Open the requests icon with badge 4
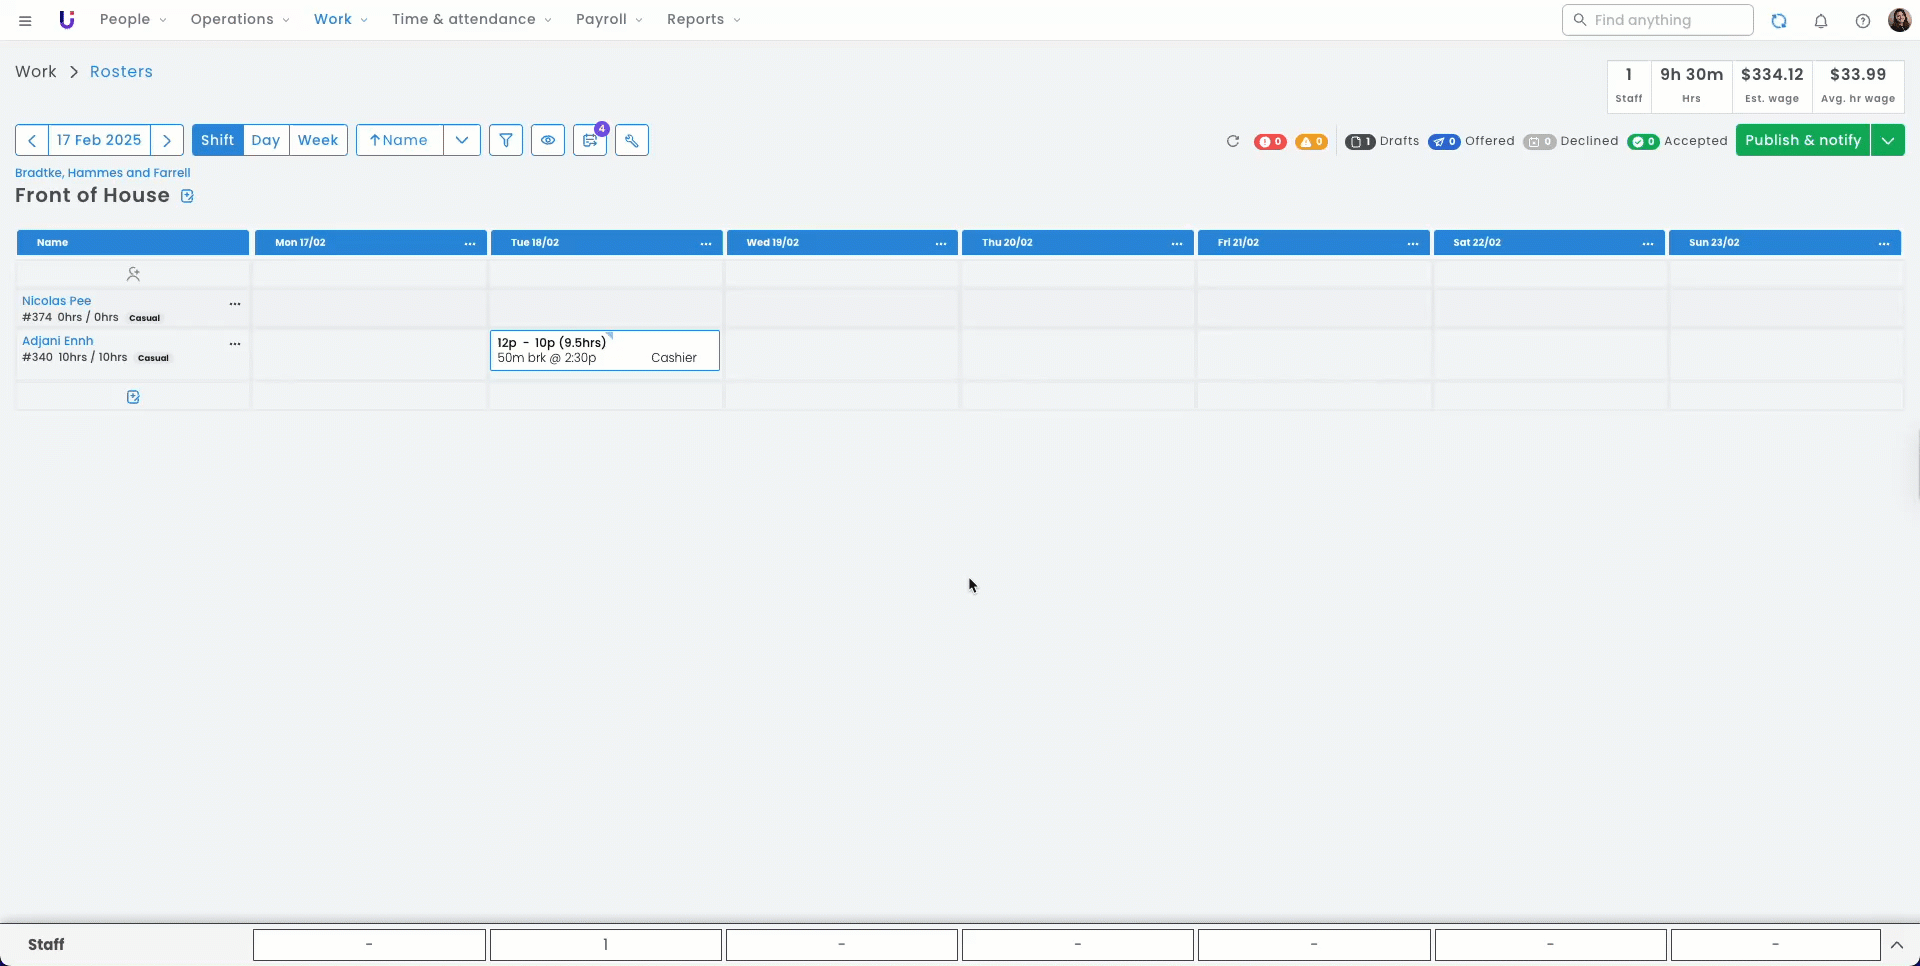The width and height of the screenshot is (1920, 966). click(x=590, y=140)
